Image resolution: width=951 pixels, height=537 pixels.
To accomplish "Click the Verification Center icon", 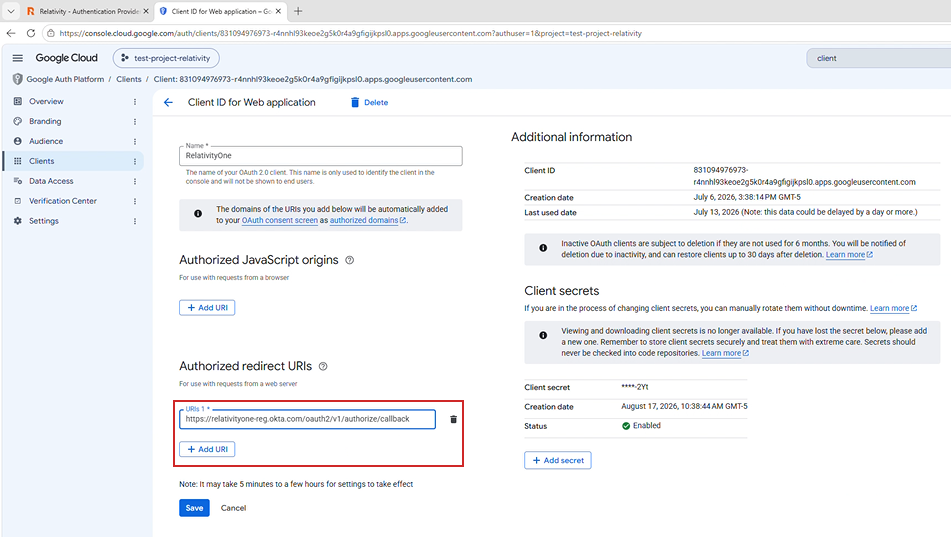I will tap(18, 201).
